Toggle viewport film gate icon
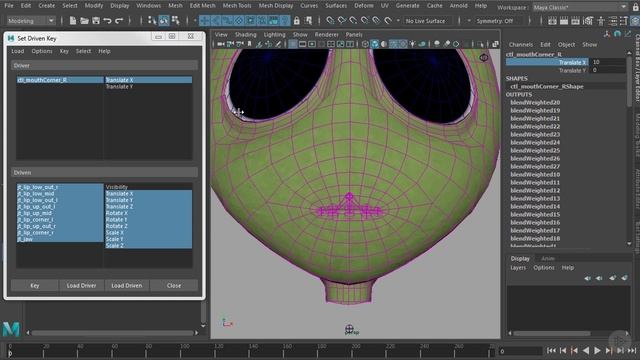640x360 pixels. (x=302, y=44)
